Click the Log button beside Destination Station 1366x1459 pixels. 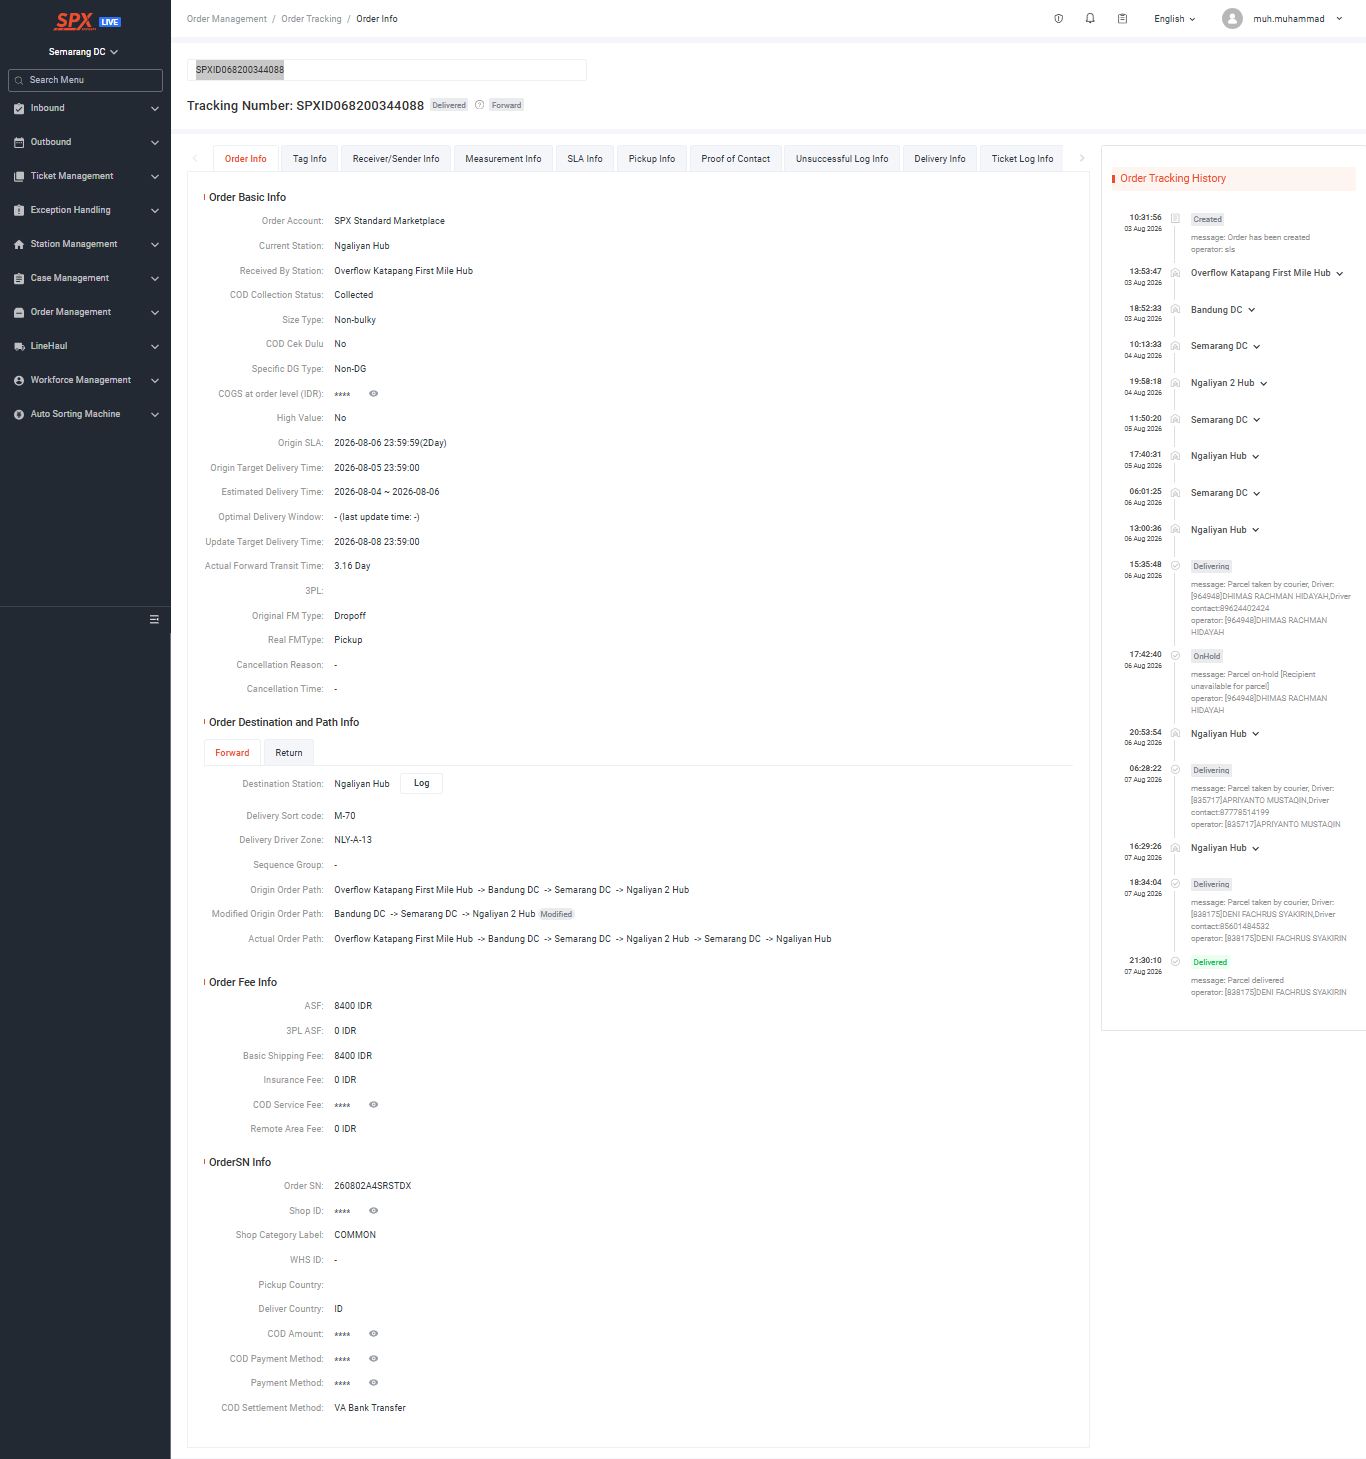422,784
